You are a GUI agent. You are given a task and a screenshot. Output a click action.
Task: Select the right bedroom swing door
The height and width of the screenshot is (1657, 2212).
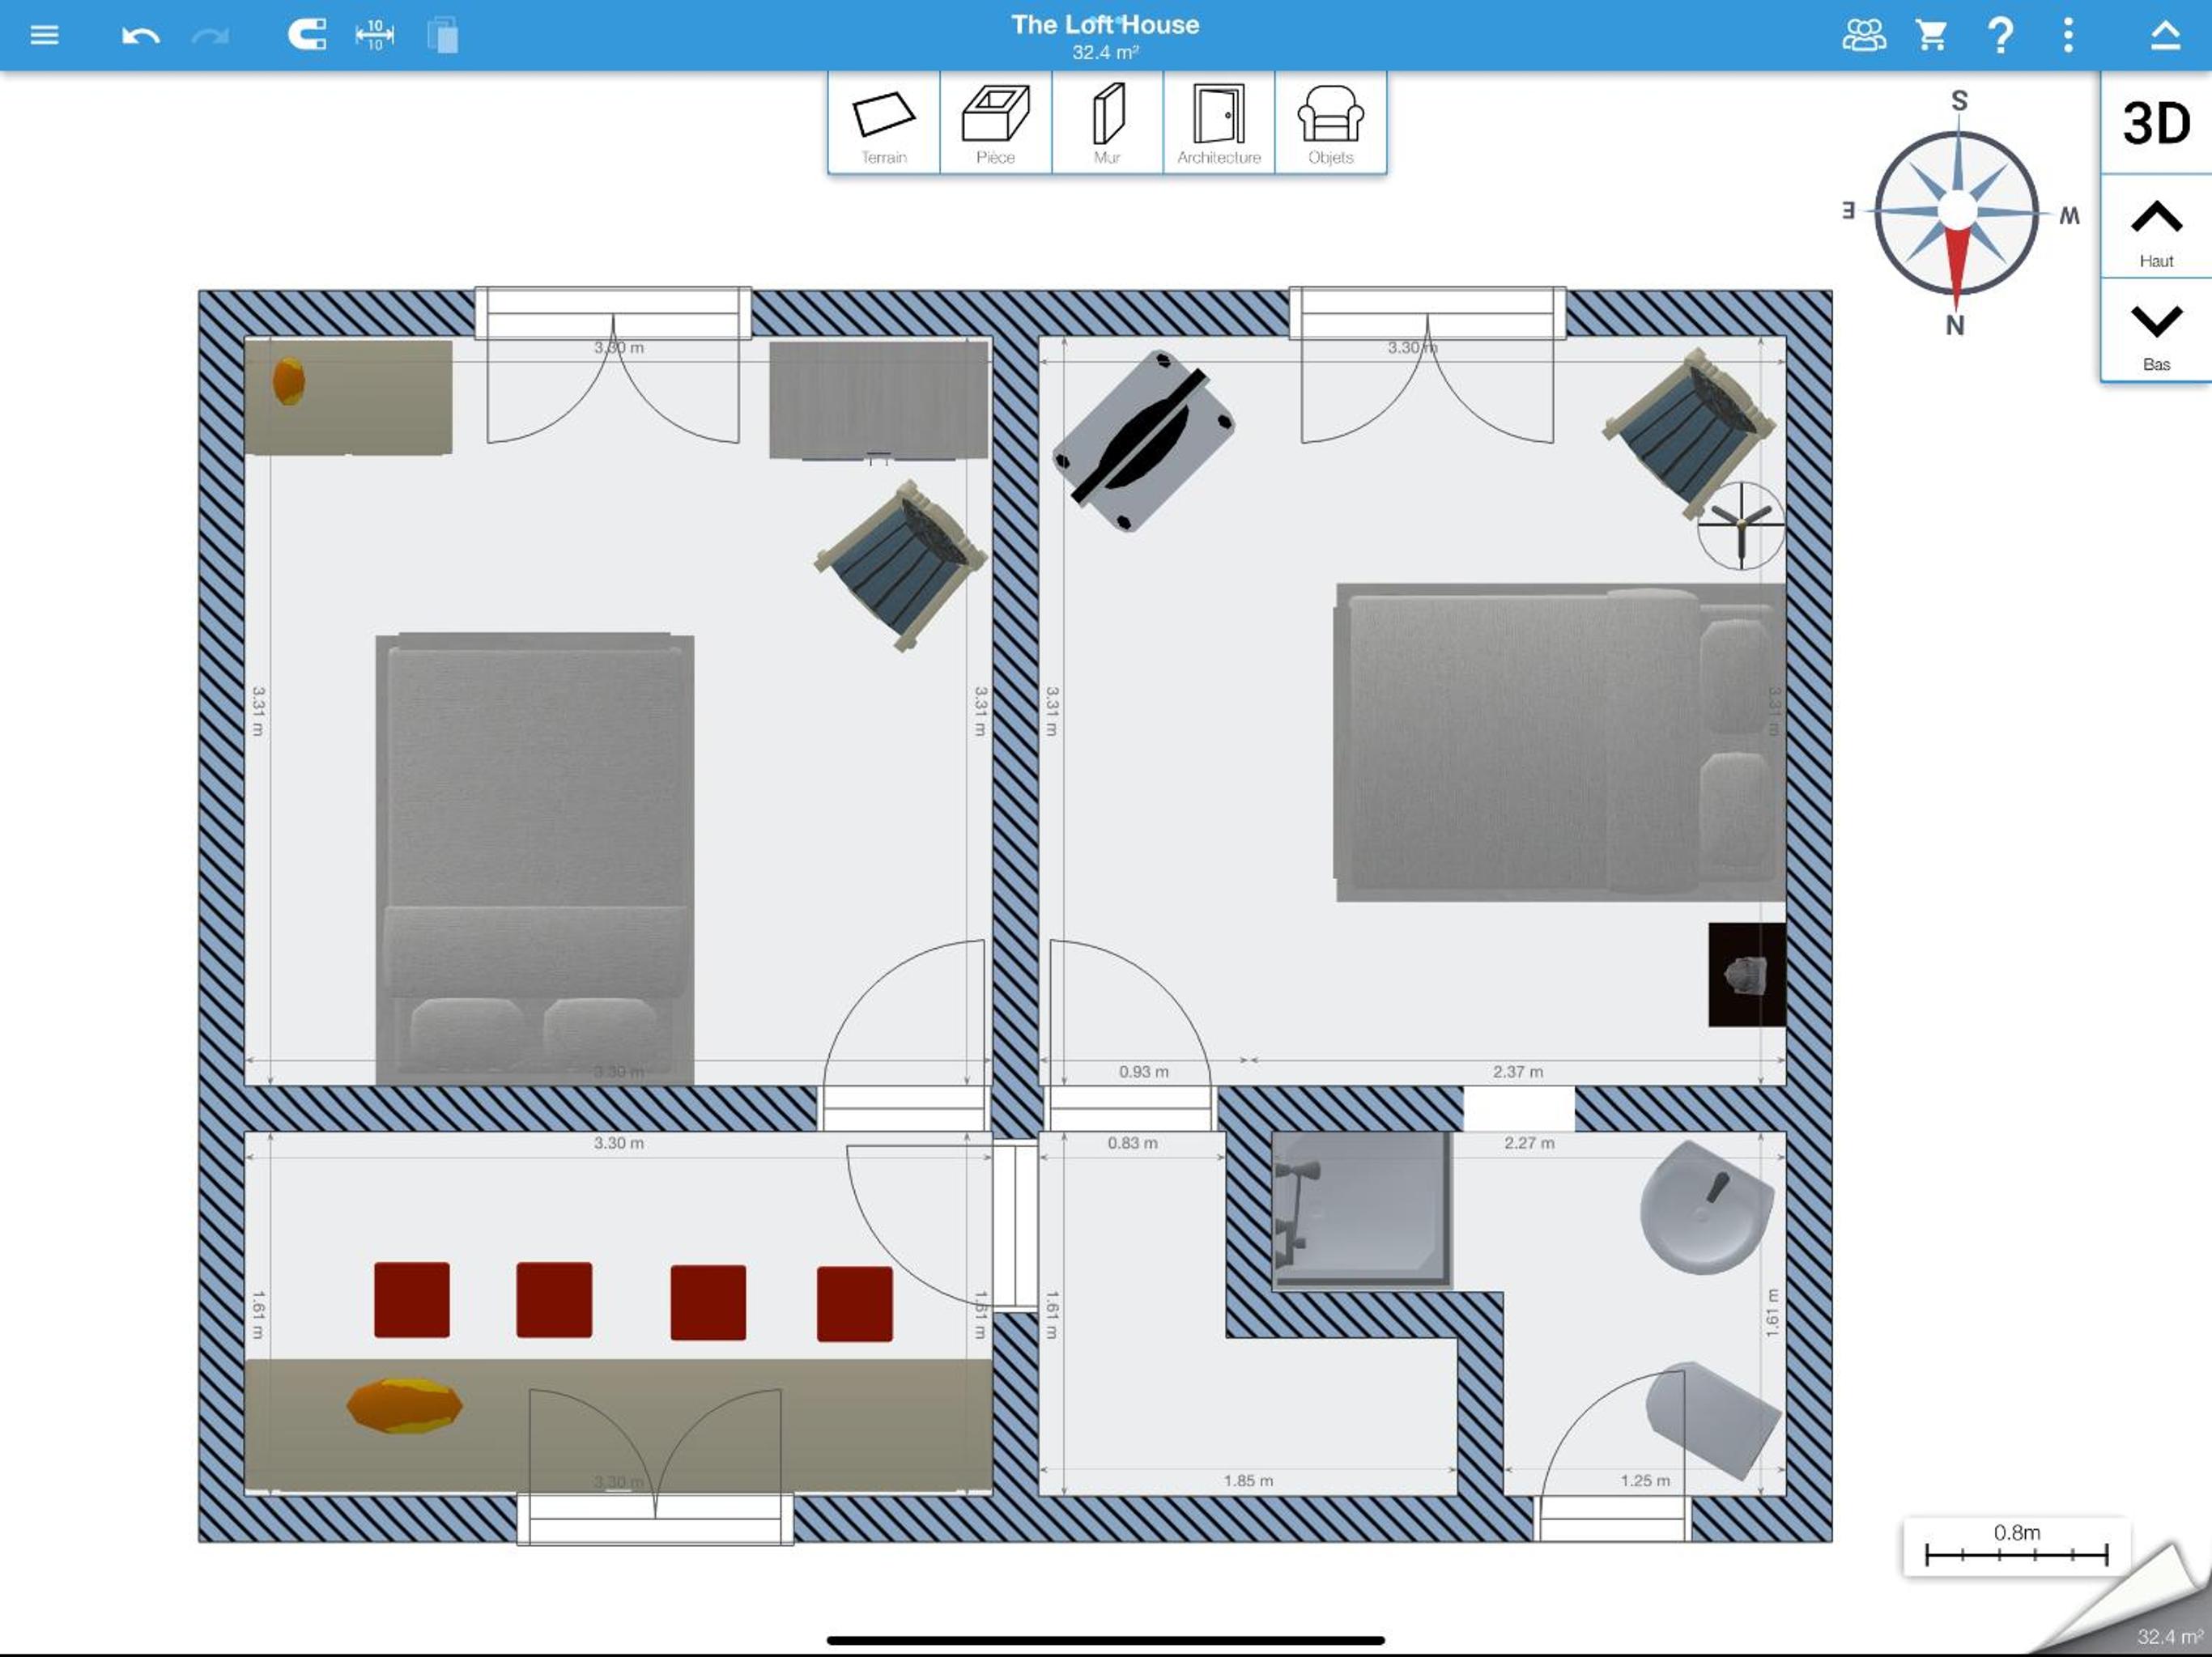tap(1130, 1035)
